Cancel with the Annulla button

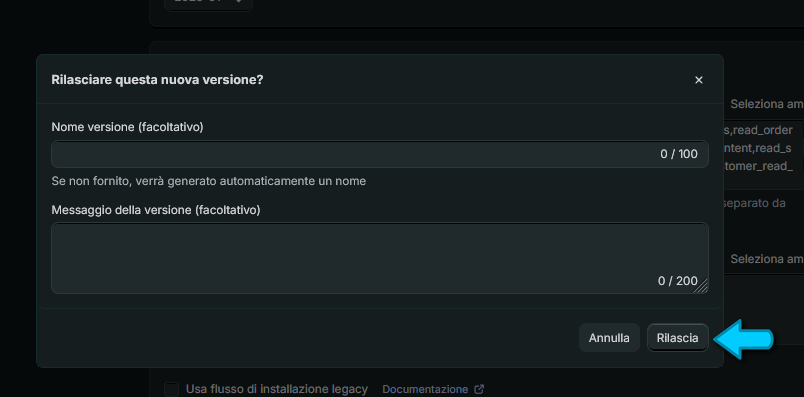coord(609,338)
